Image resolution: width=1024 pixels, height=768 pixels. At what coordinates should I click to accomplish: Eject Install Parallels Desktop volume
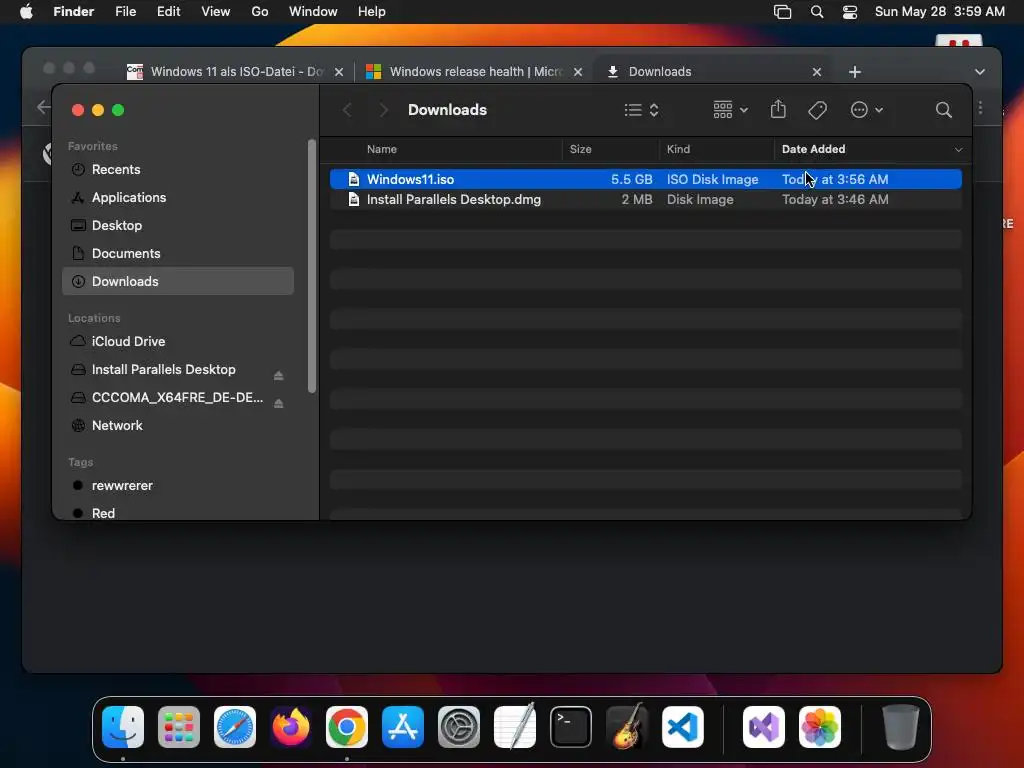278,375
